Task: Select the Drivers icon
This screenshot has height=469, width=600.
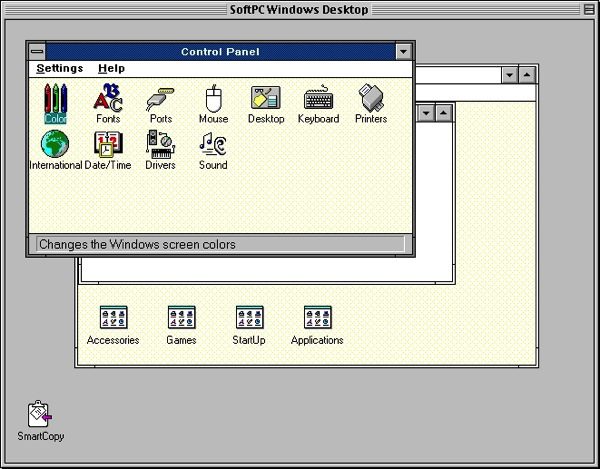Action: (160, 145)
